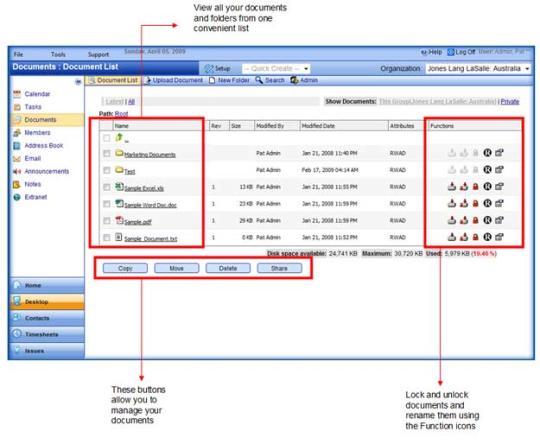Viewport: 540px width, 444px height.
Task: Lock the Sample_Document.txt file
Action: 475,237
